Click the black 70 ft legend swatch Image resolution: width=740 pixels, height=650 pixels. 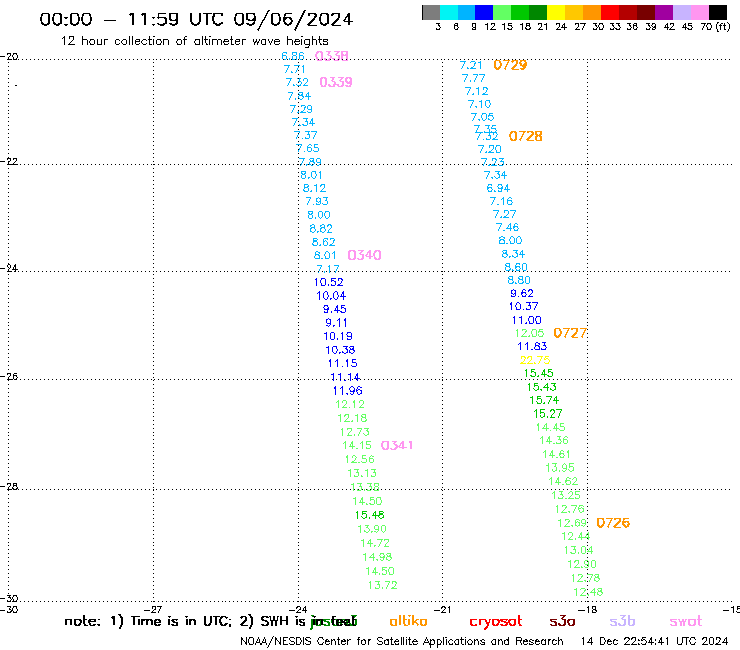(x=718, y=12)
